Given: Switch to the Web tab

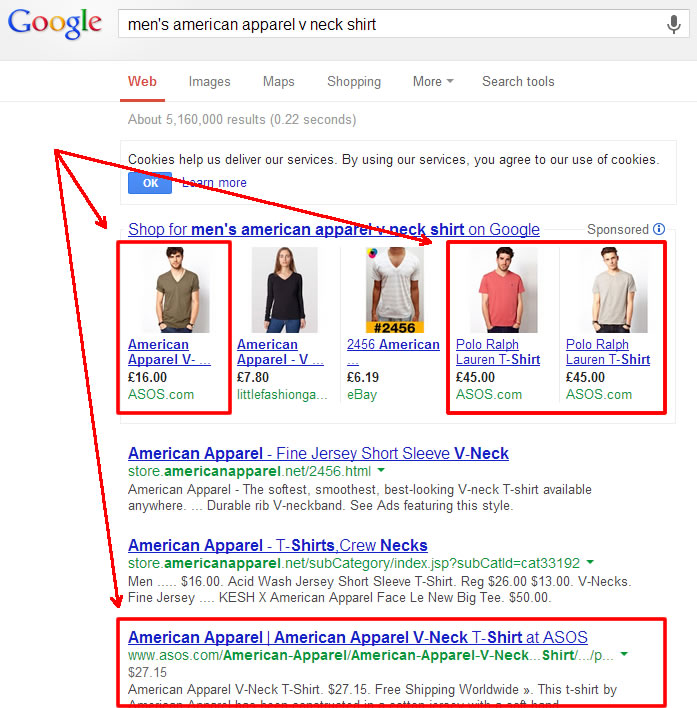Looking at the screenshot, I should pos(142,82).
